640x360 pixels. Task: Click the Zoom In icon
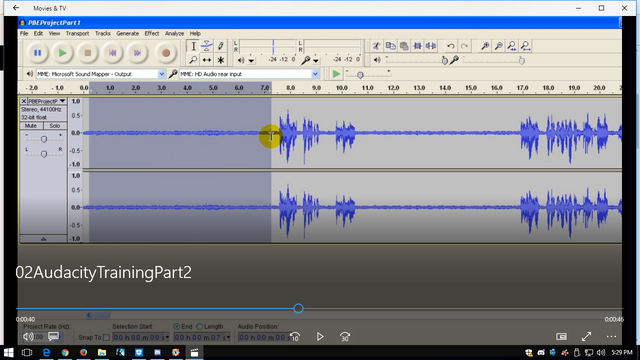click(x=485, y=46)
